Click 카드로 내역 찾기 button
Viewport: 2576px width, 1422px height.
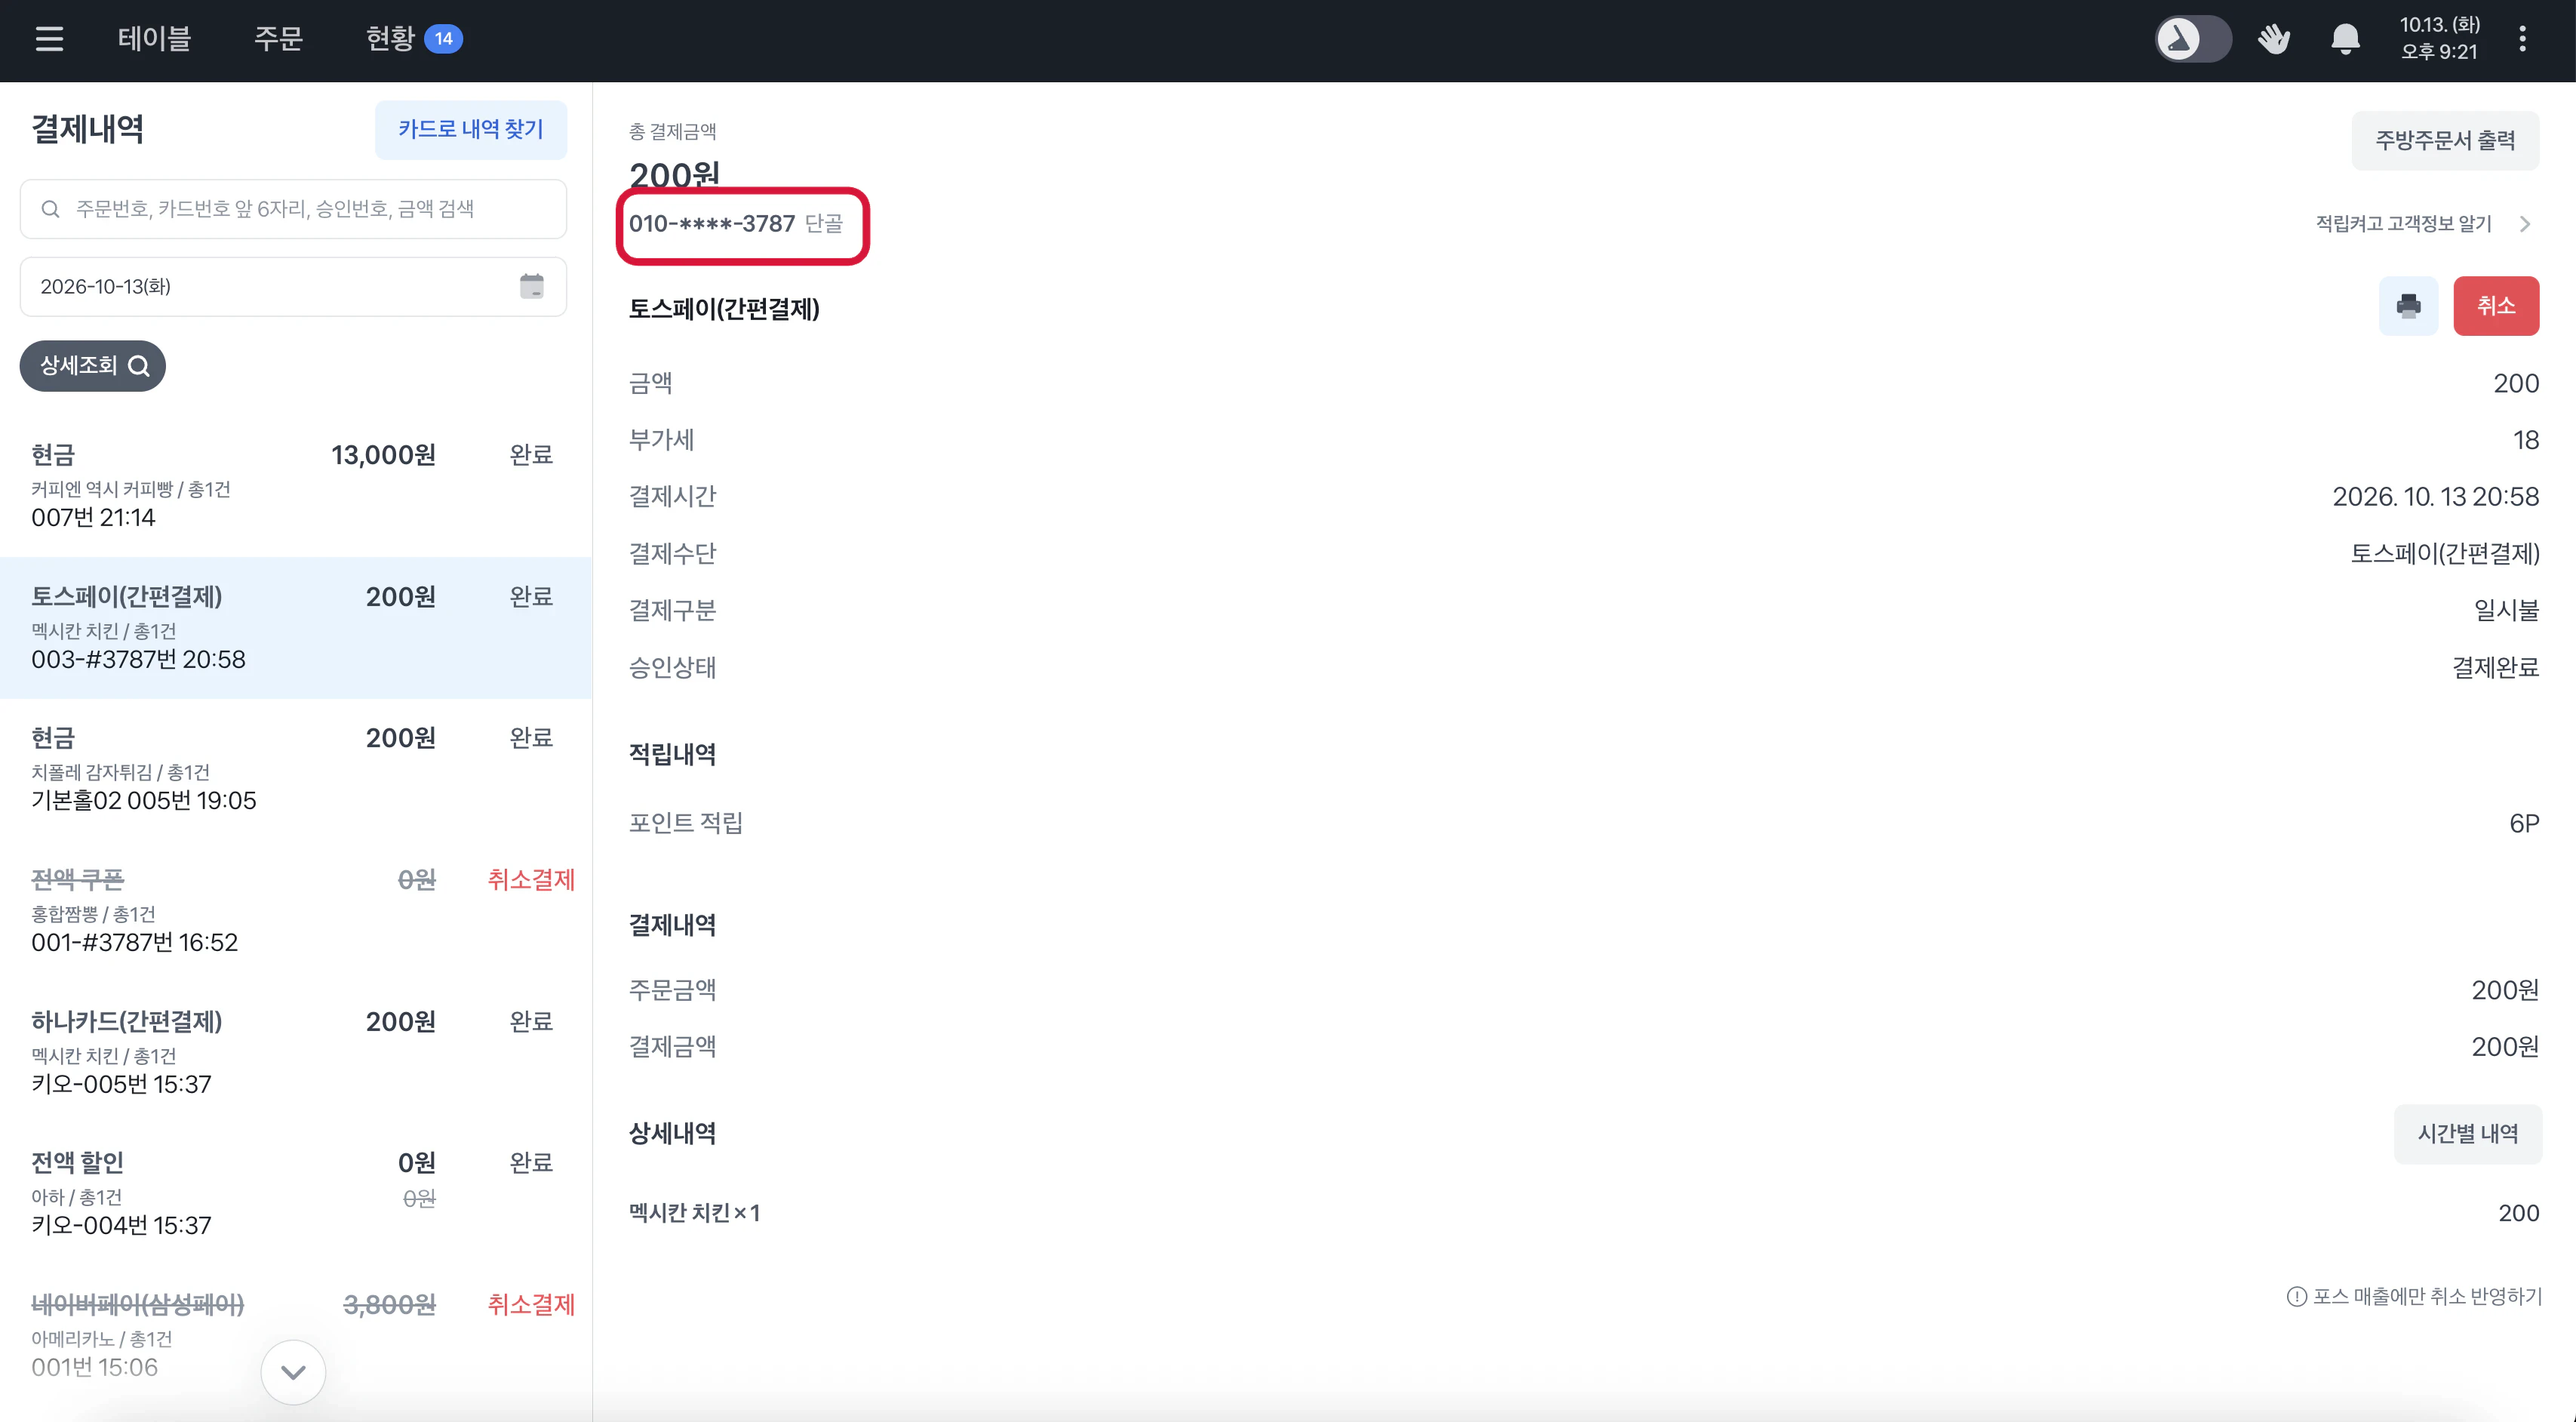click(x=471, y=129)
